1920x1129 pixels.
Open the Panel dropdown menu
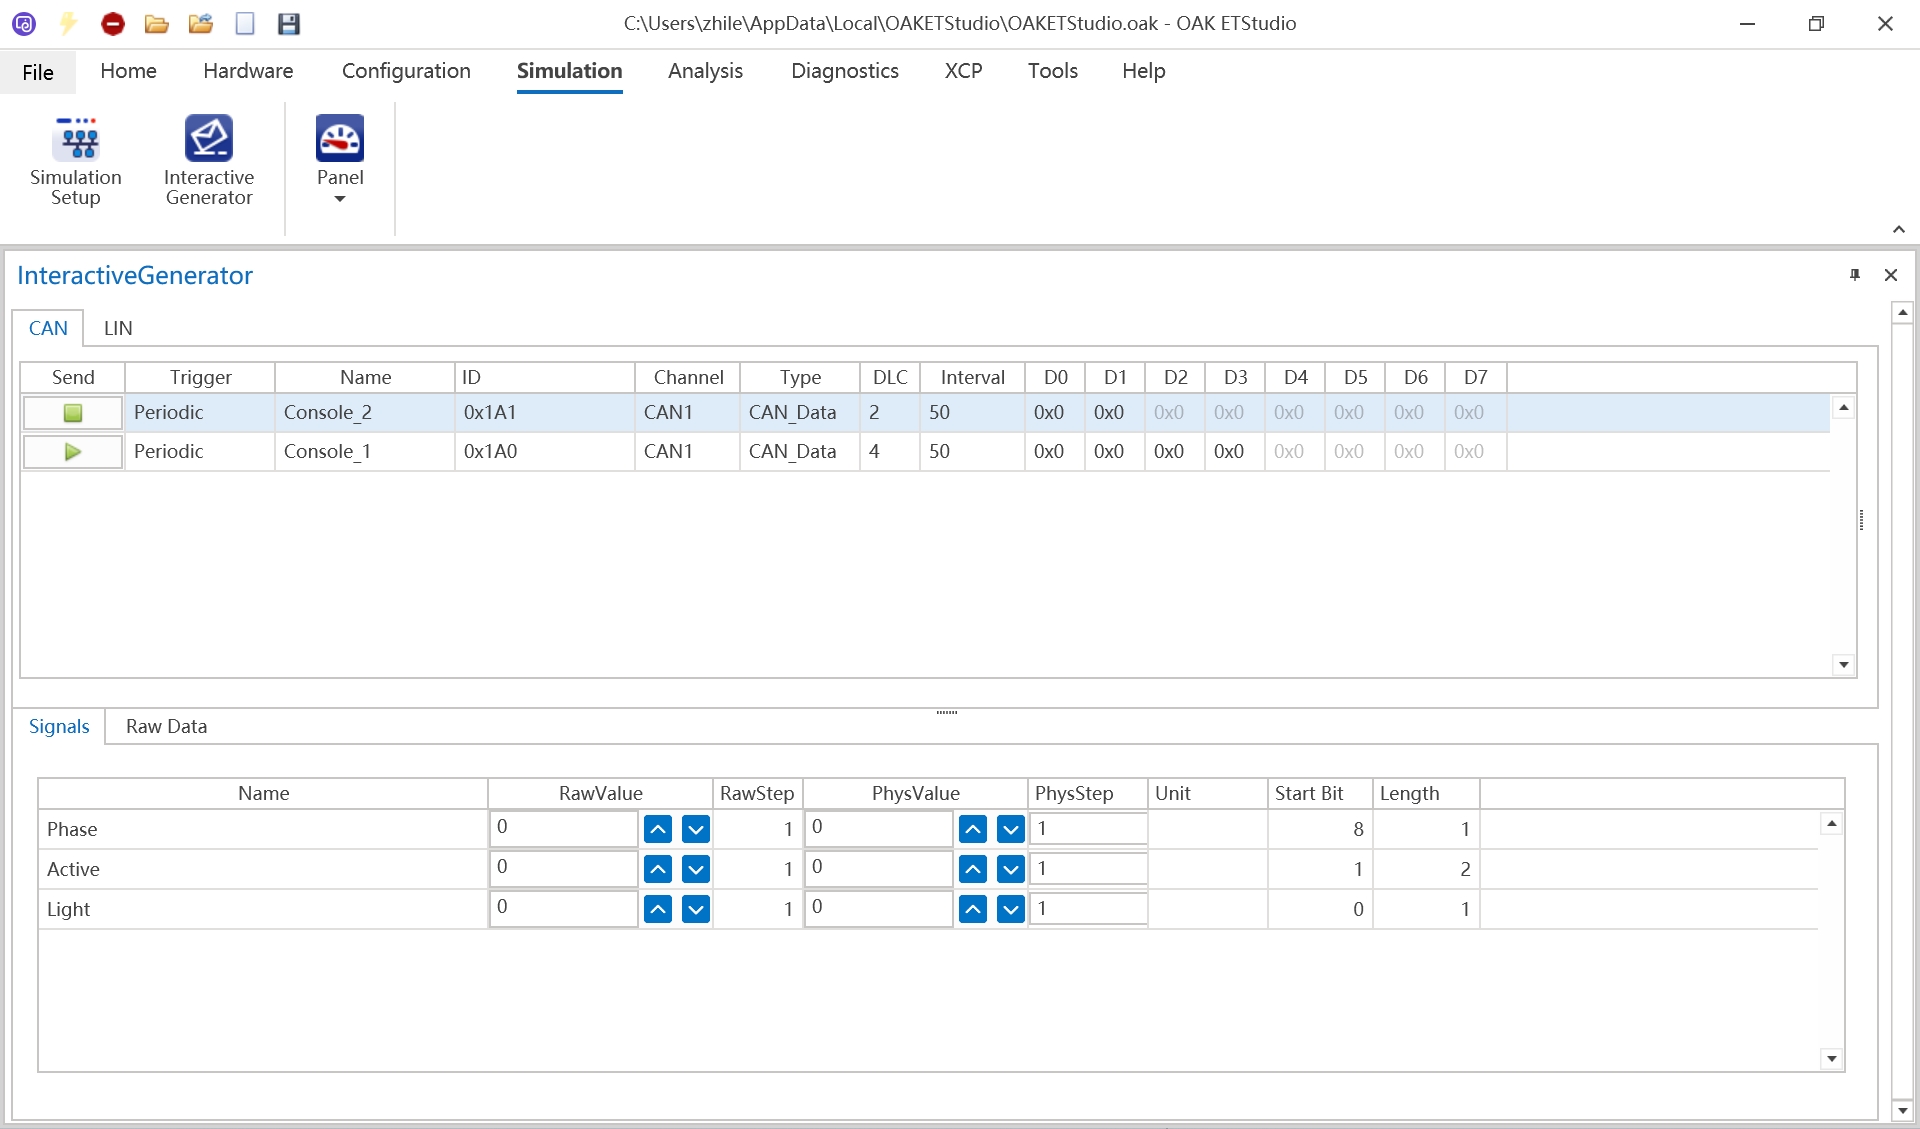[340, 198]
